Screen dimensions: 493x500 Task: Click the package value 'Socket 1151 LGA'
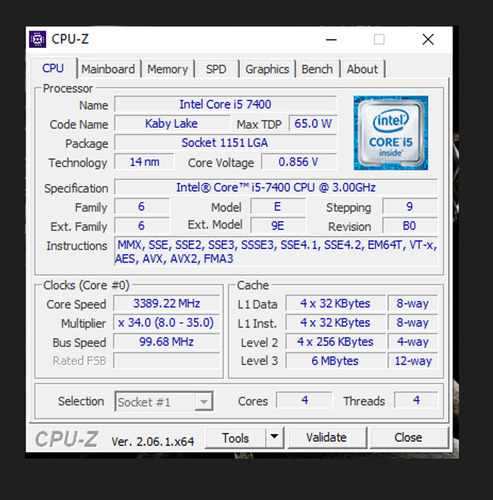pyautogui.click(x=225, y=143)
